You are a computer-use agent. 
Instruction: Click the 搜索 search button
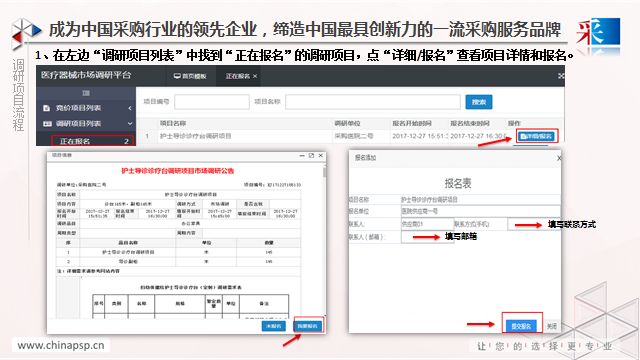[479, 102]
